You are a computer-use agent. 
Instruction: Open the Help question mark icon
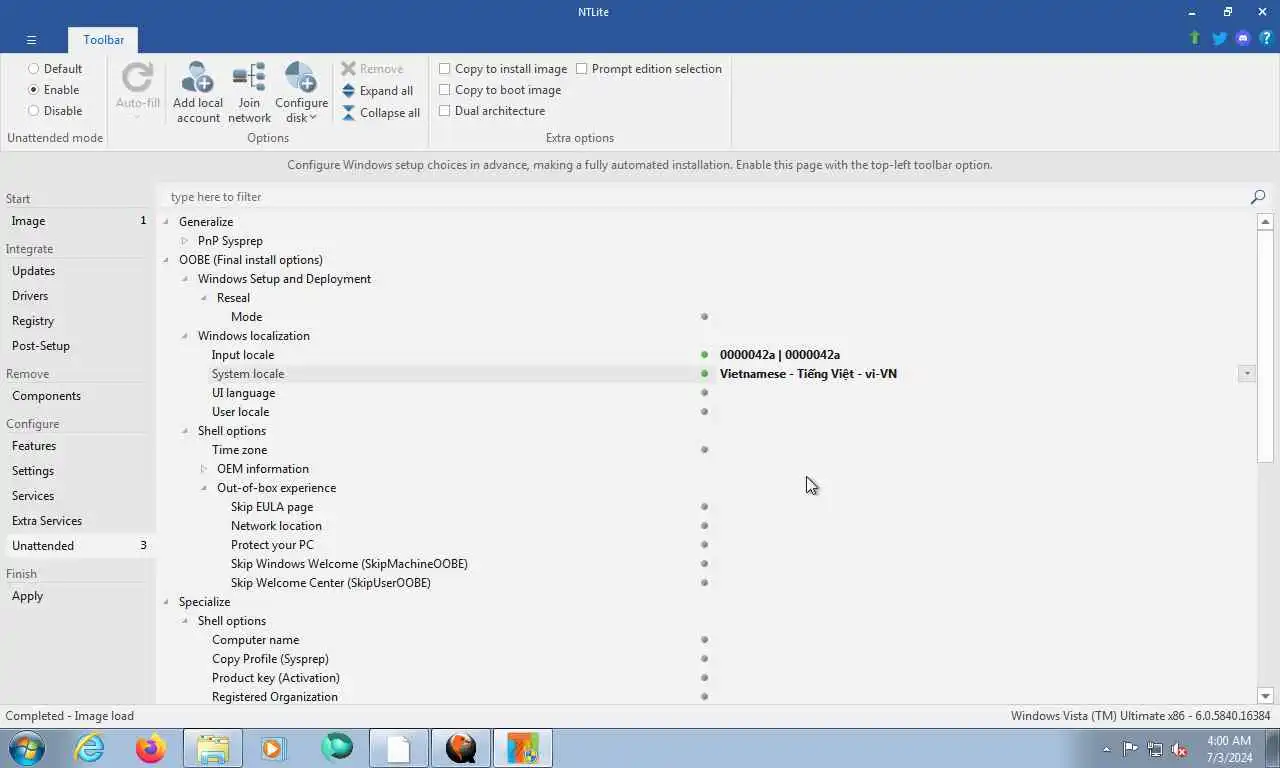click(1266, 38)
